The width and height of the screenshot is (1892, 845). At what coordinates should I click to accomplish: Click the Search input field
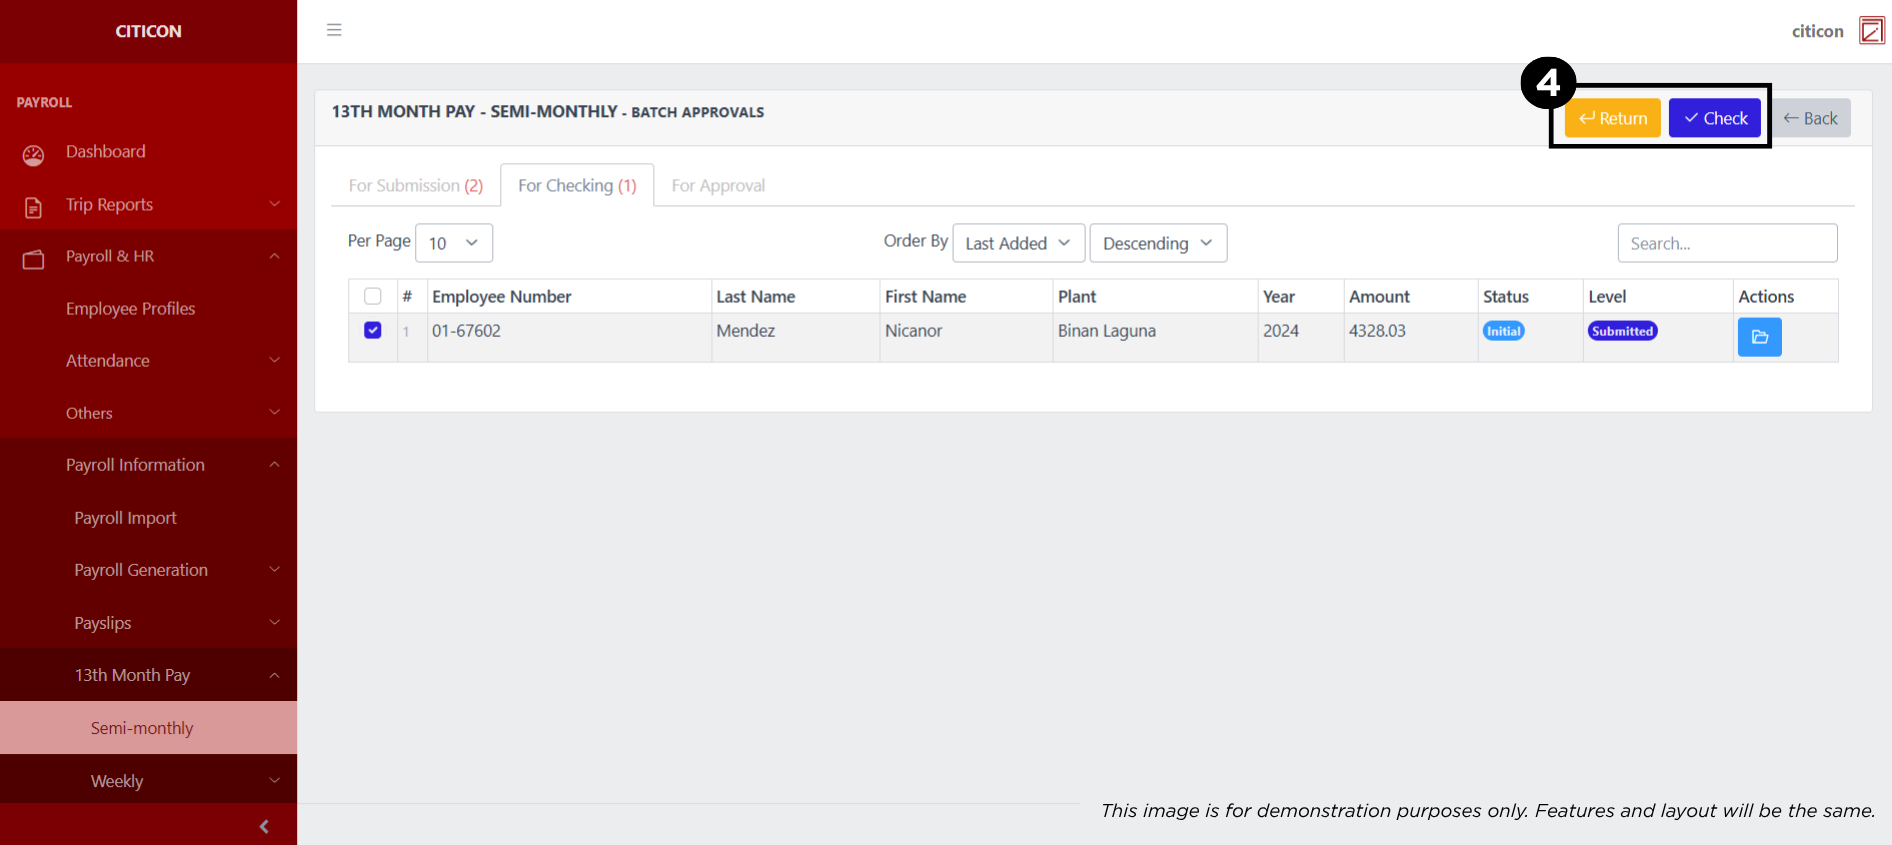[1726, 243]
